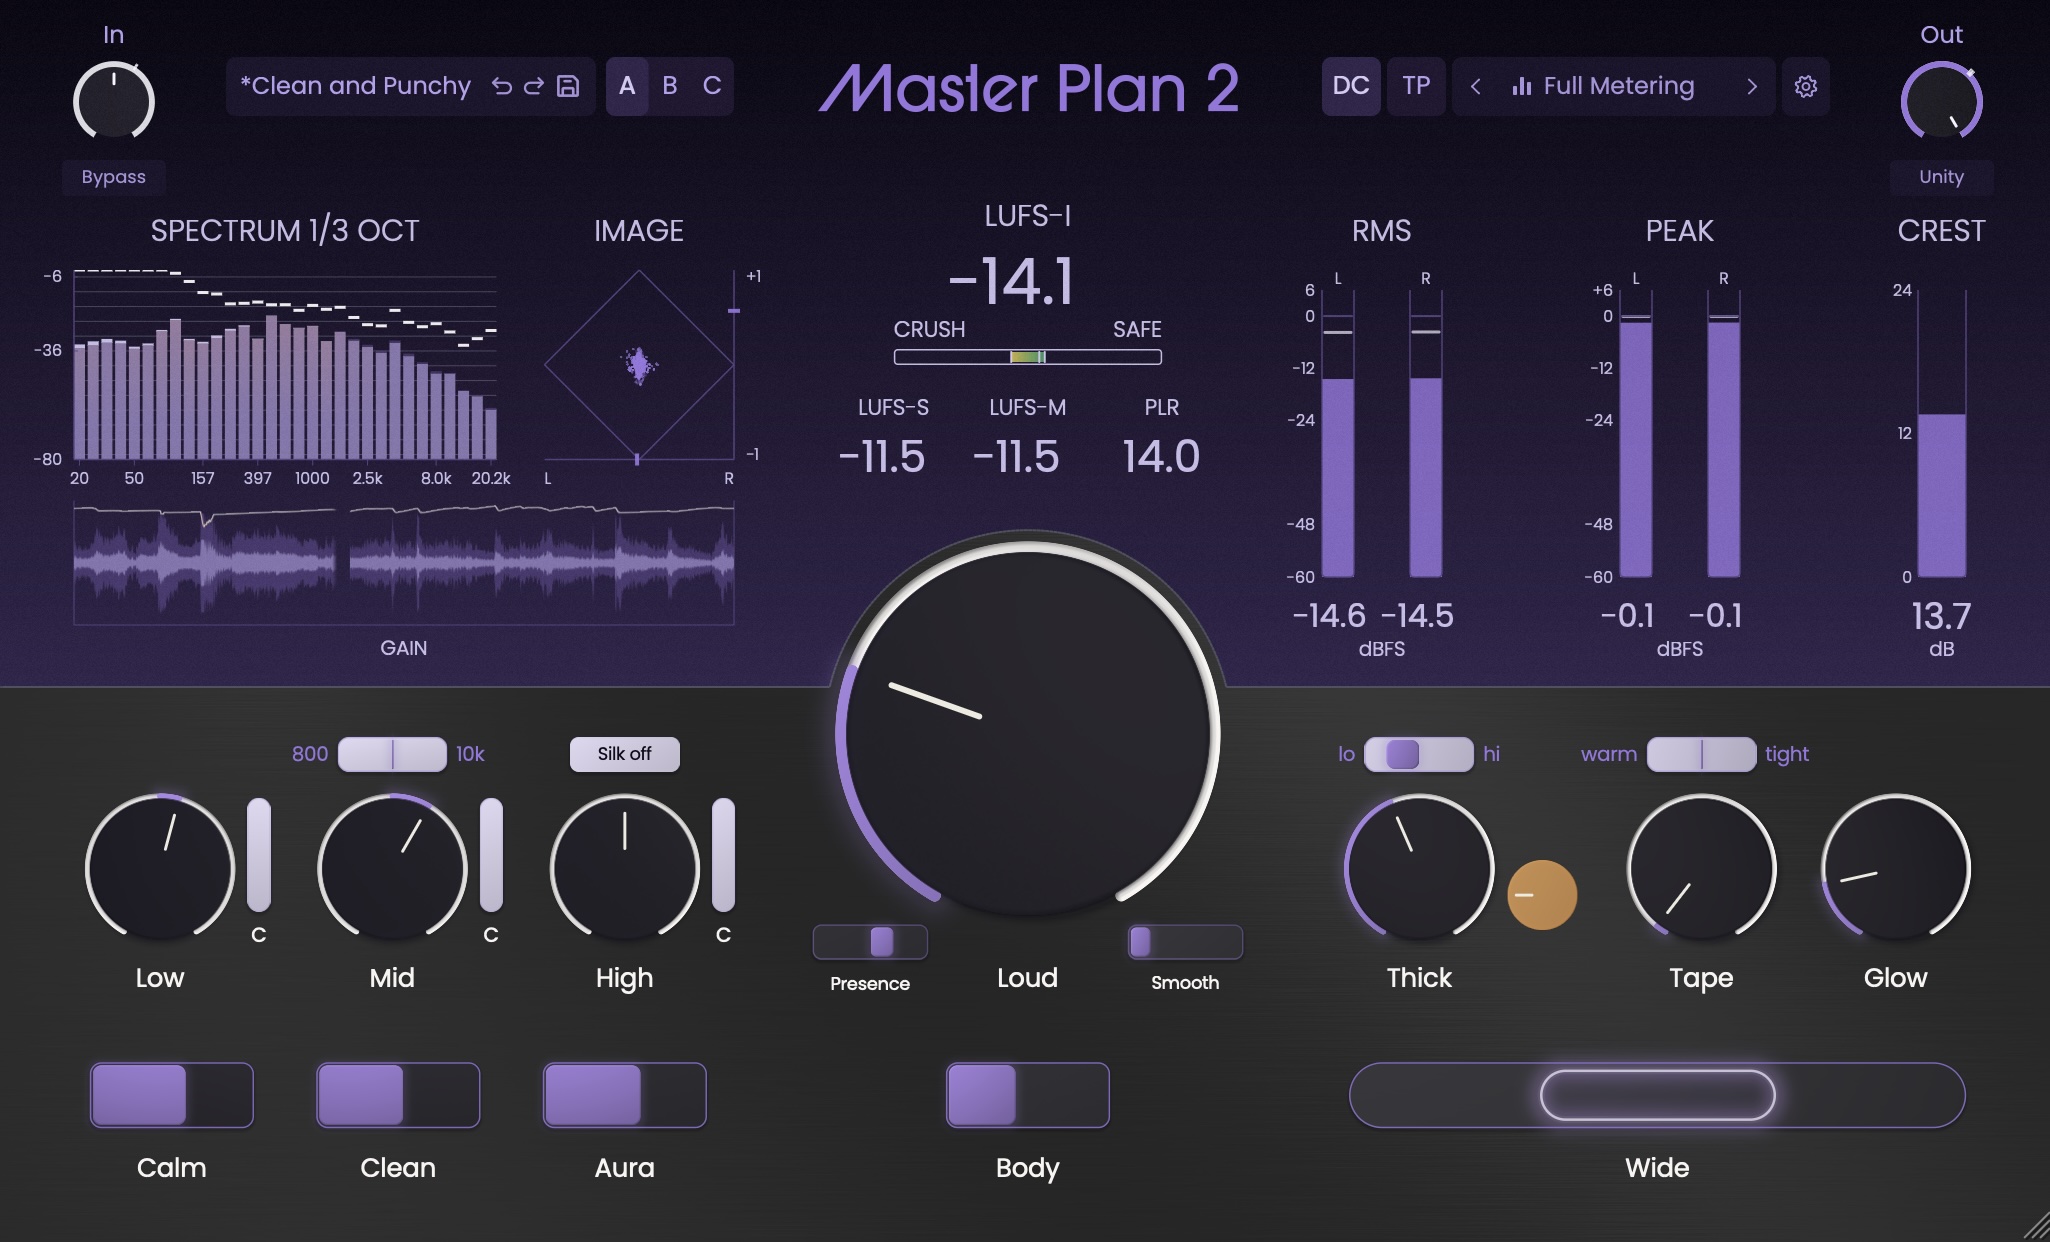Screen dimensions: 2050x1242
Task: Toggle the Body switch
Action: [x=1027, y=1095]
